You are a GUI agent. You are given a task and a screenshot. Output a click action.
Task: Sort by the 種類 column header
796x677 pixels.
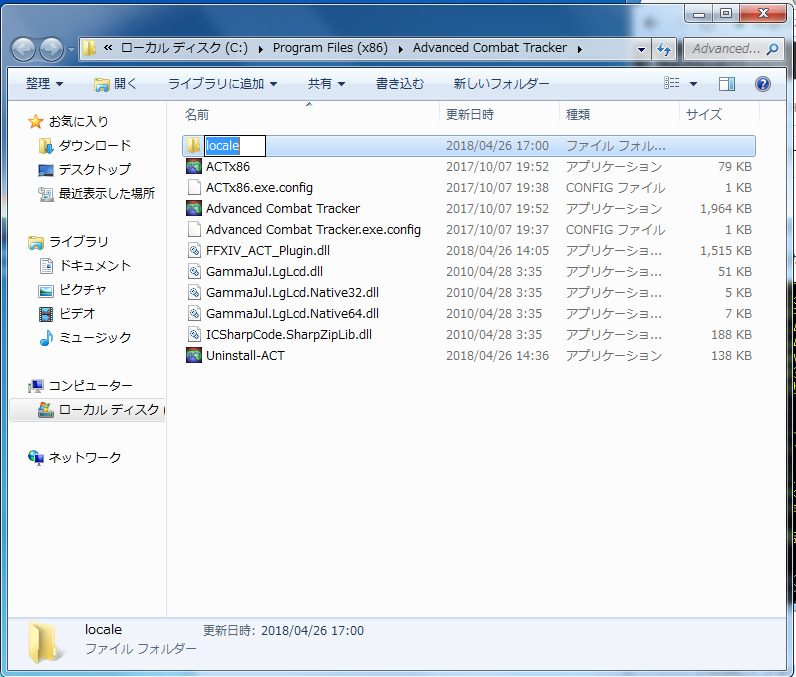(619, 114)
